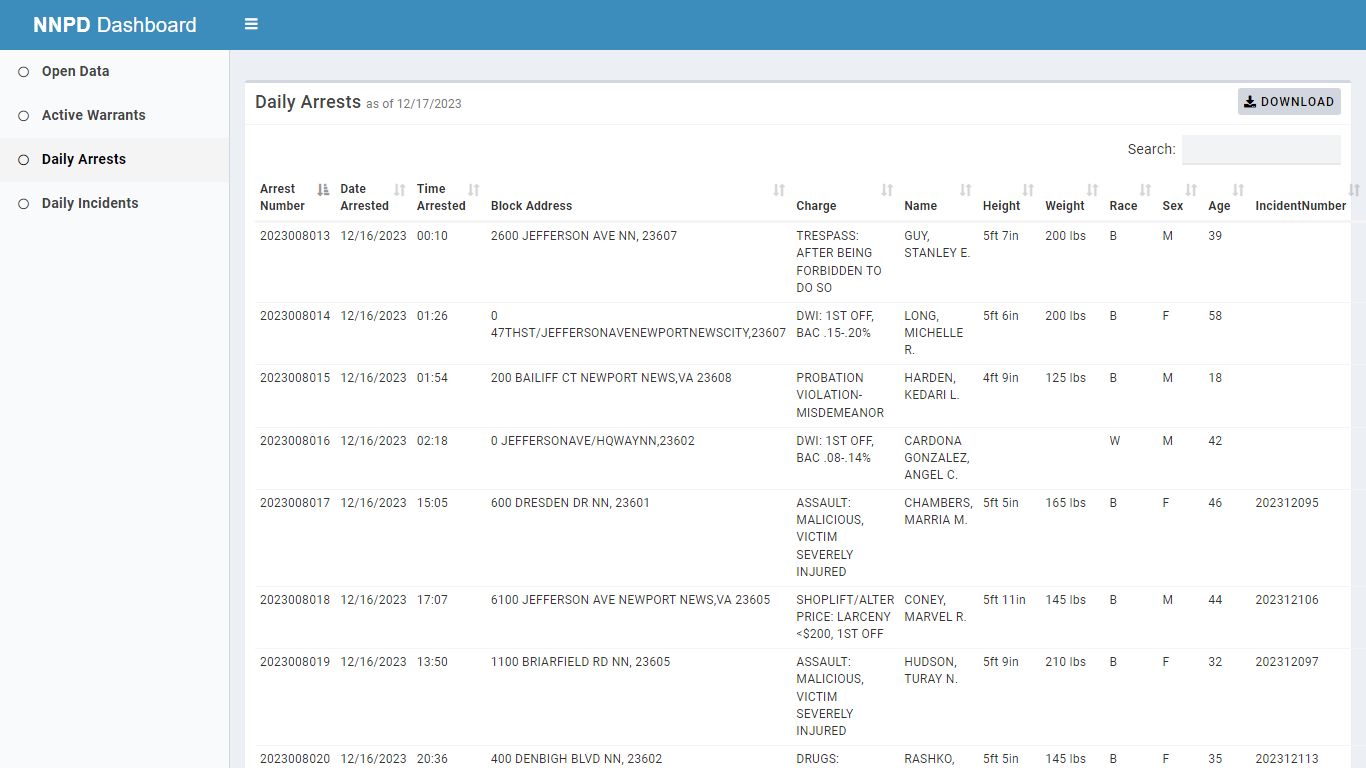This screenshot has height=768, width=1366.
Task: Click incident number 202312113
Action: tap(1287, 759)
